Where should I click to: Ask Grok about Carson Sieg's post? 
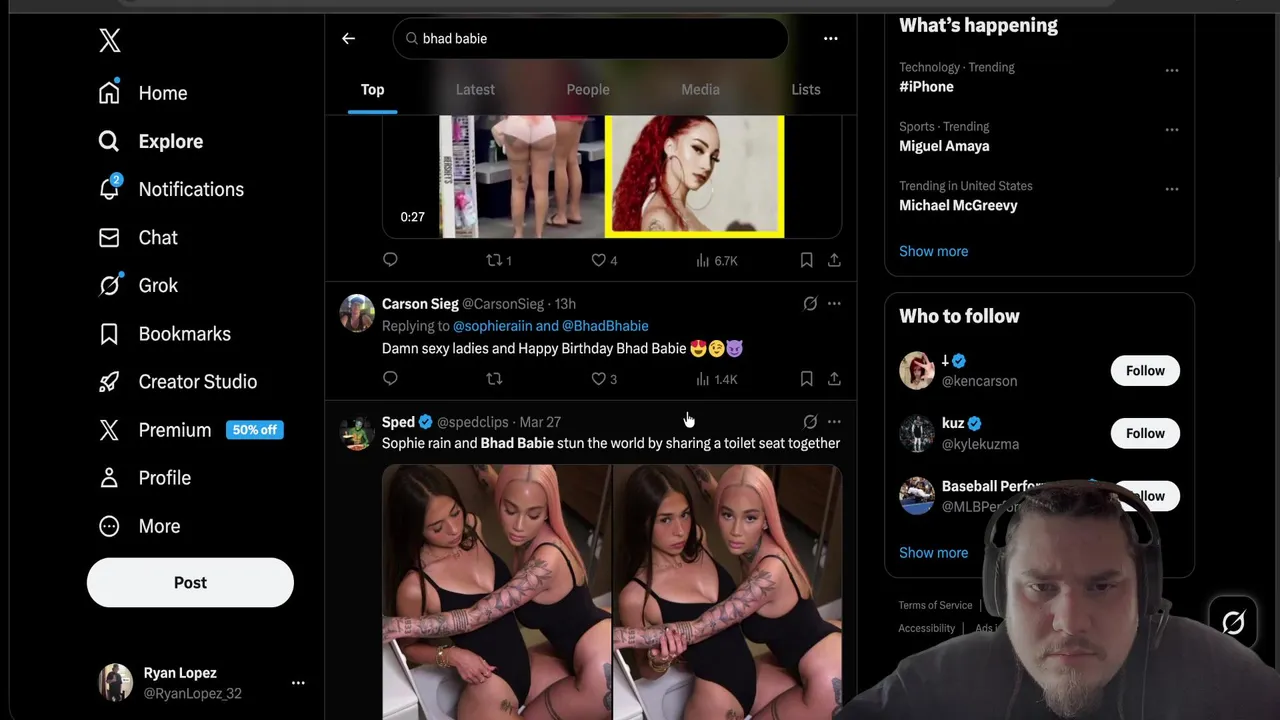click(x=810, y=304)
